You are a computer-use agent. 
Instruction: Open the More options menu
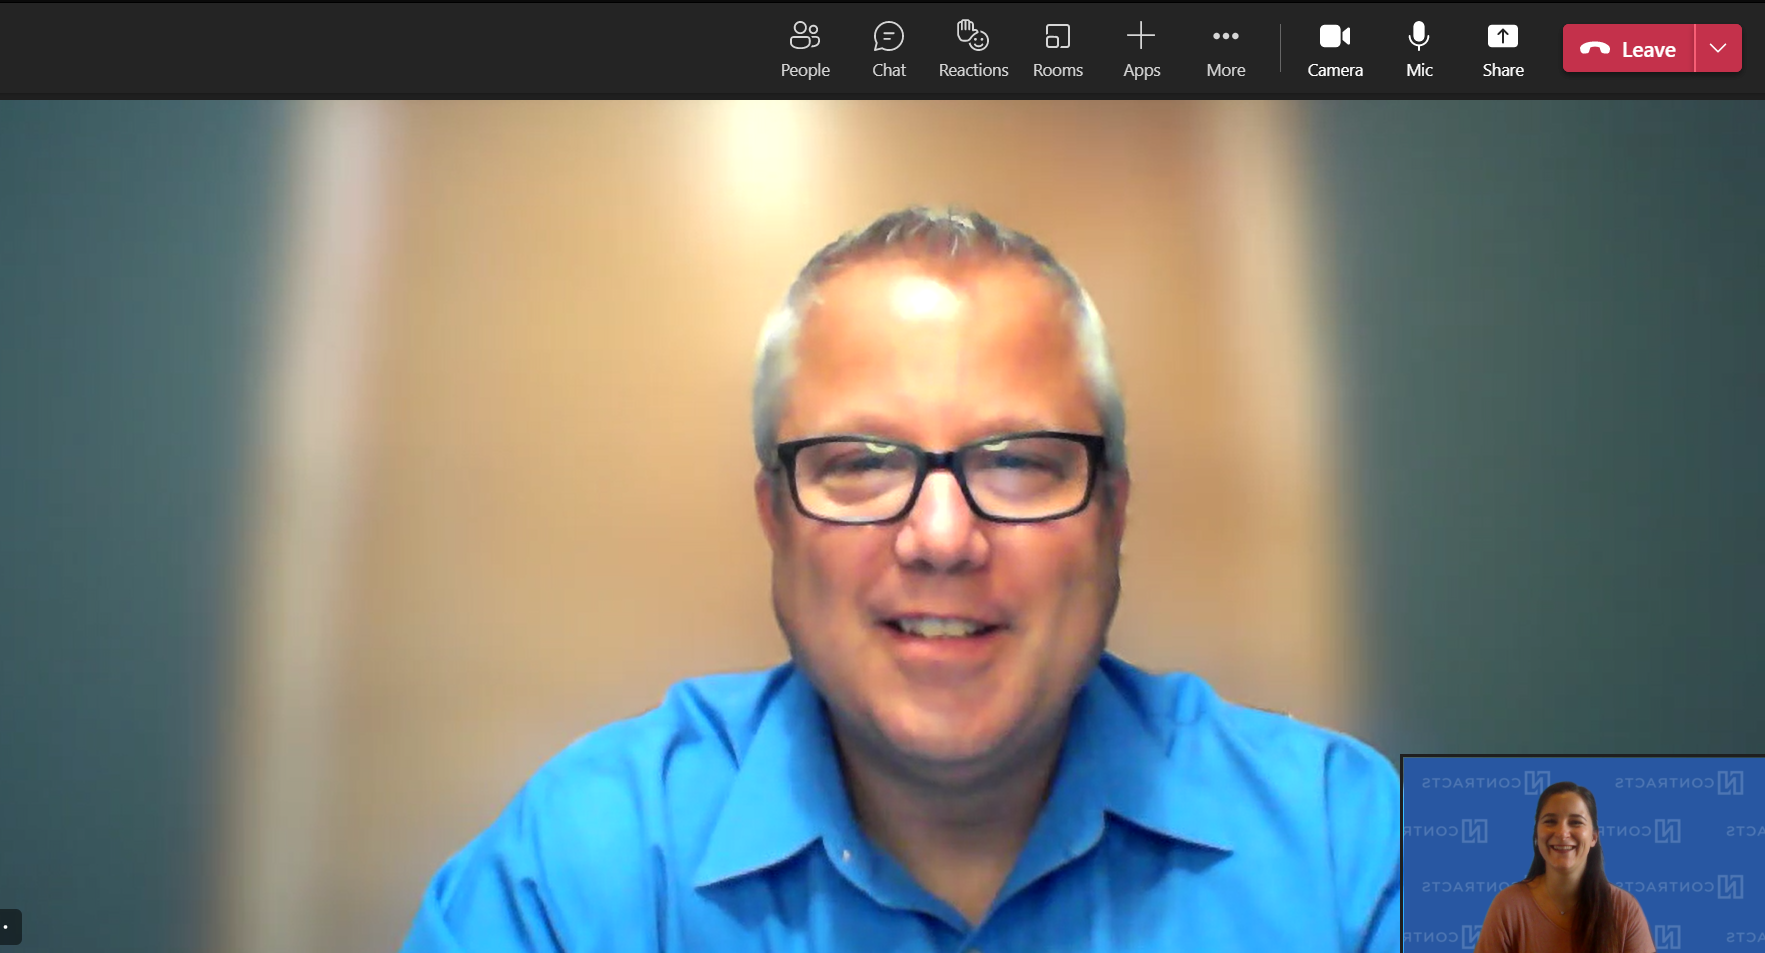tap(1225, 50)
